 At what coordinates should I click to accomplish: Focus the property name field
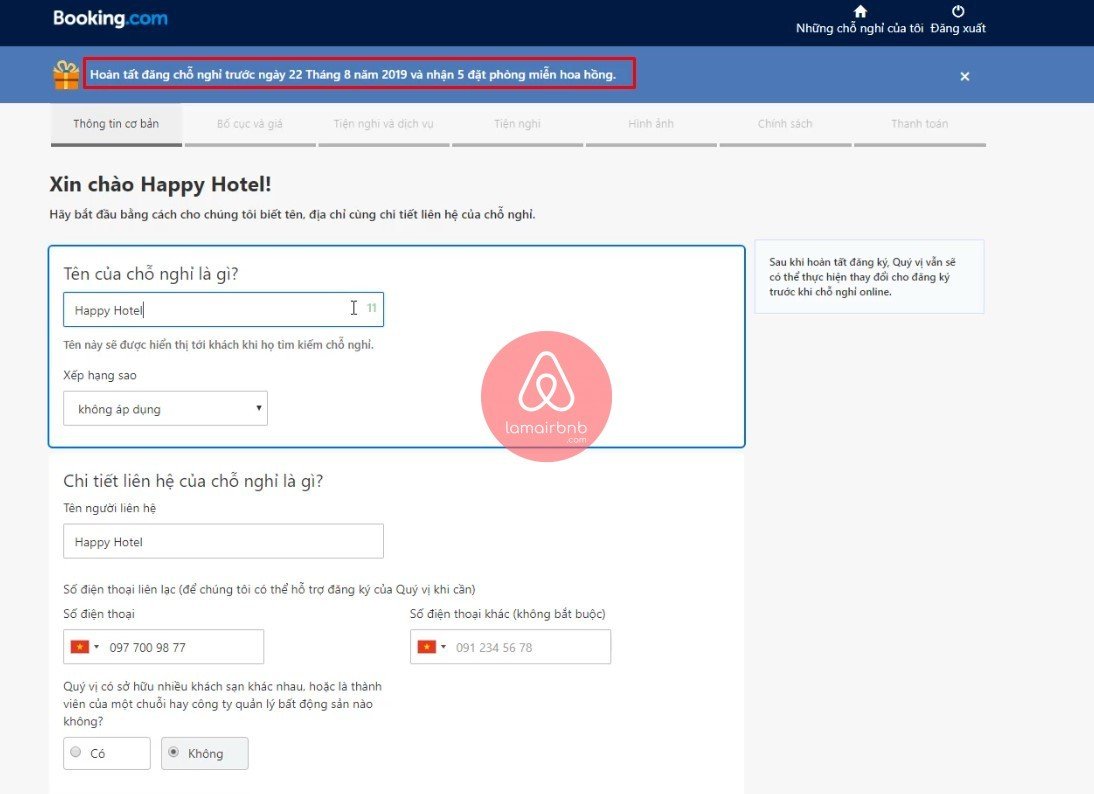click(x=223, y=310)
